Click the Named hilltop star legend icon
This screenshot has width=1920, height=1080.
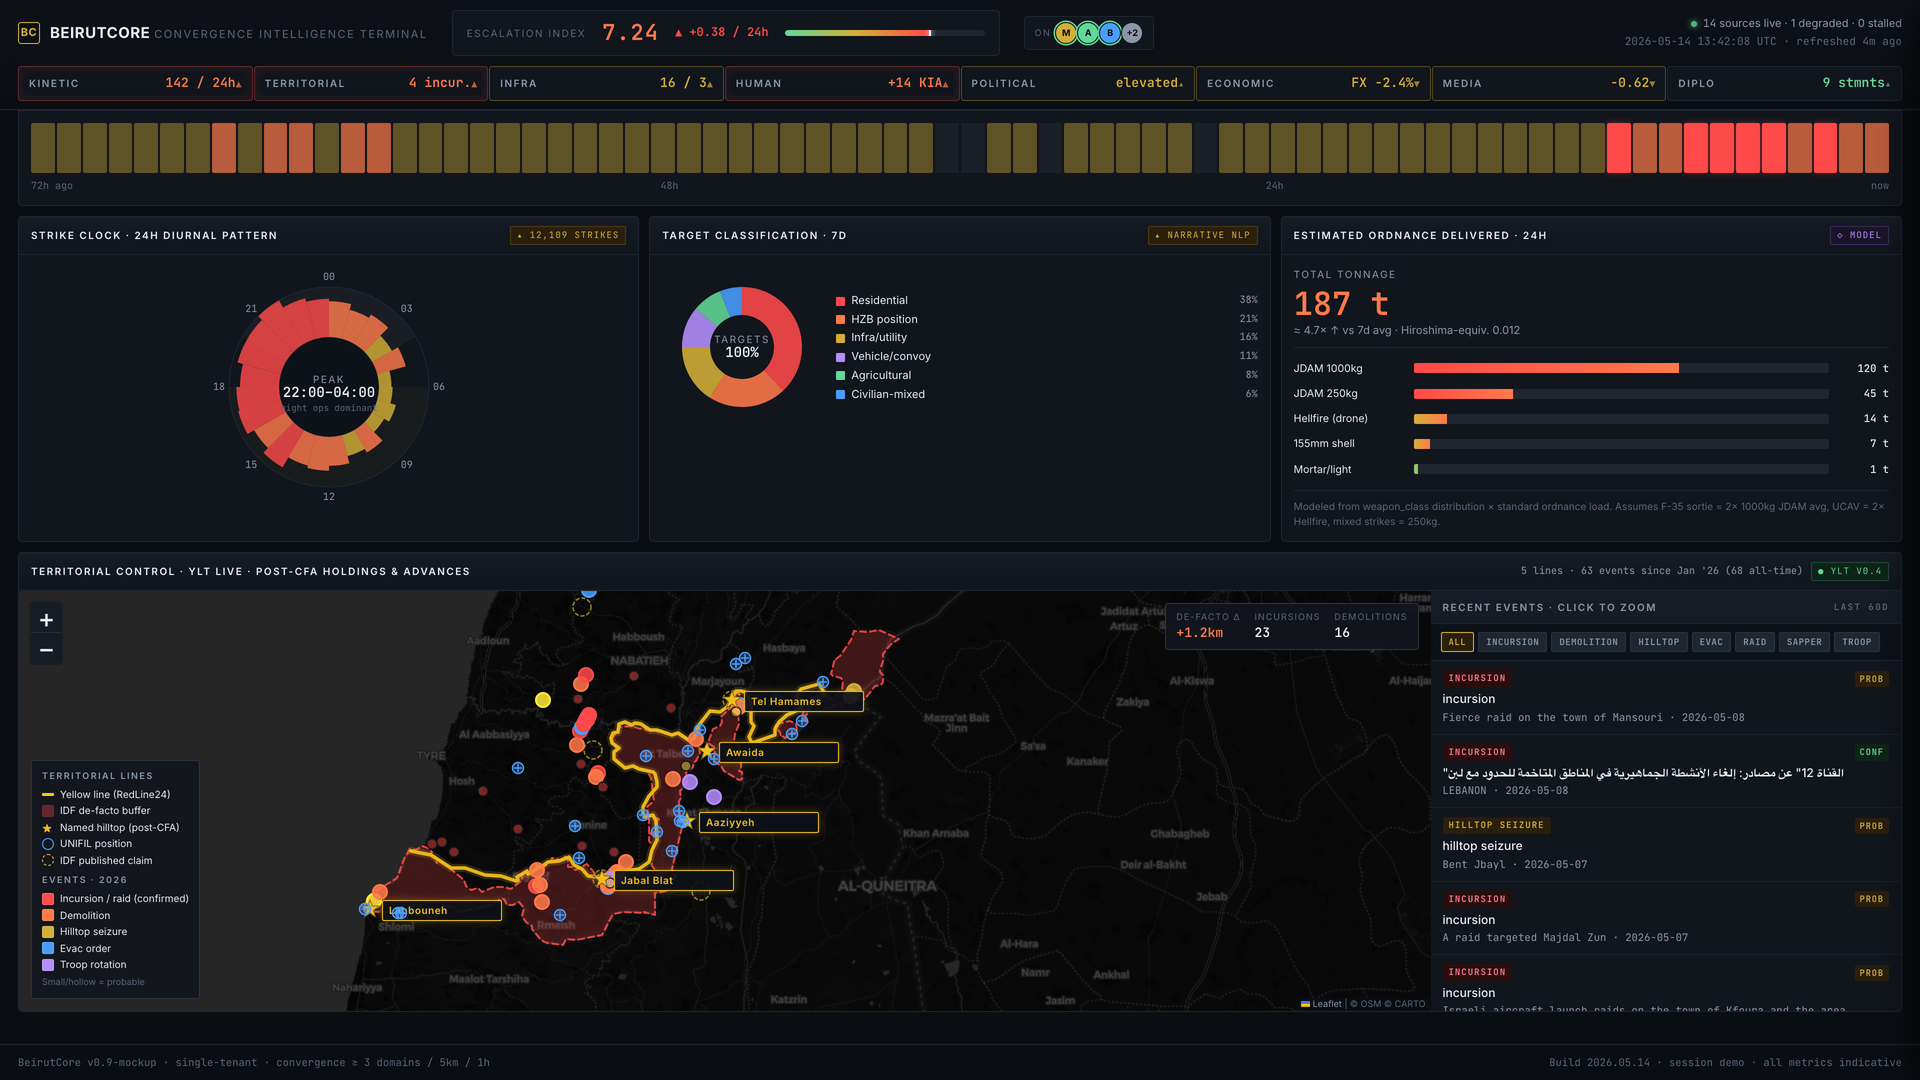(x=48, y=828)
